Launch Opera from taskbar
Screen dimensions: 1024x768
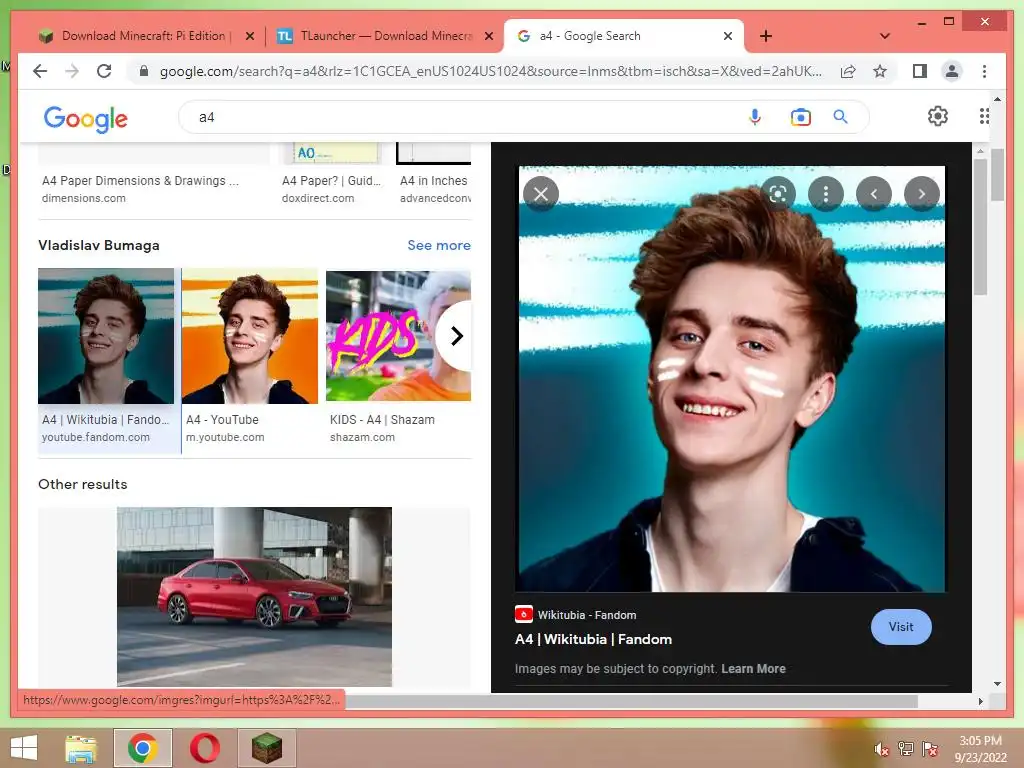point(204,748)
